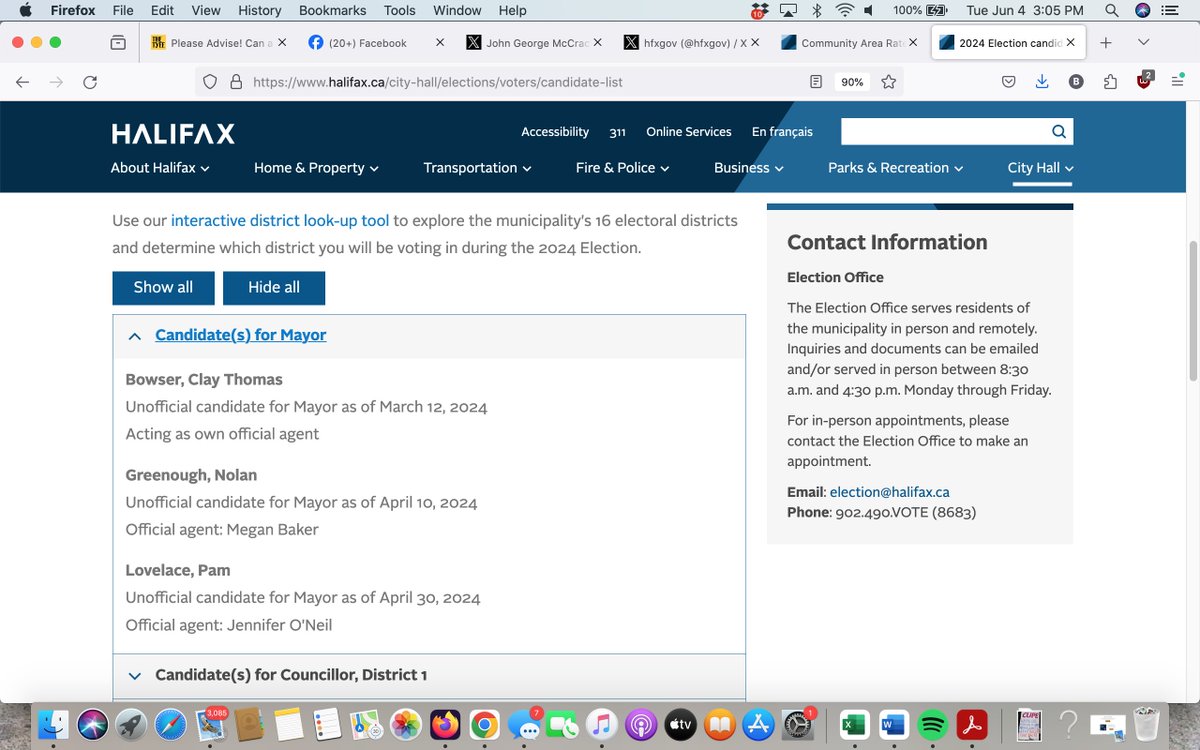Switch to the Community Area Rate tab
The height and width of the screenshot is (750, 1200).
pyautogui.click(x=848, y=43)
